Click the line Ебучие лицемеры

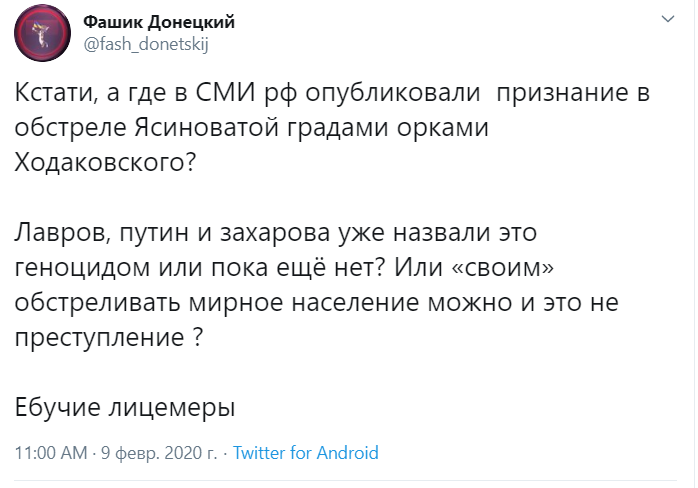125,407
